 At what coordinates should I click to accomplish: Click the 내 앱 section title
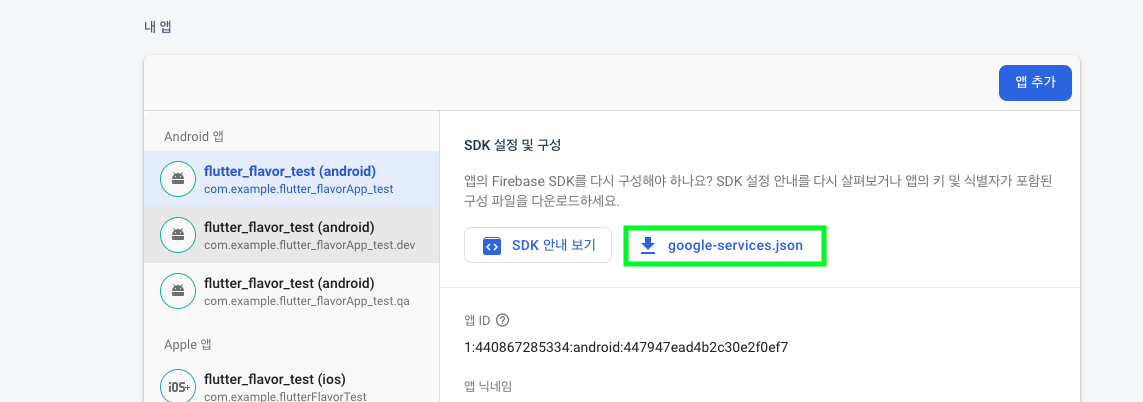pyautogui.click(x=157, y=28)
